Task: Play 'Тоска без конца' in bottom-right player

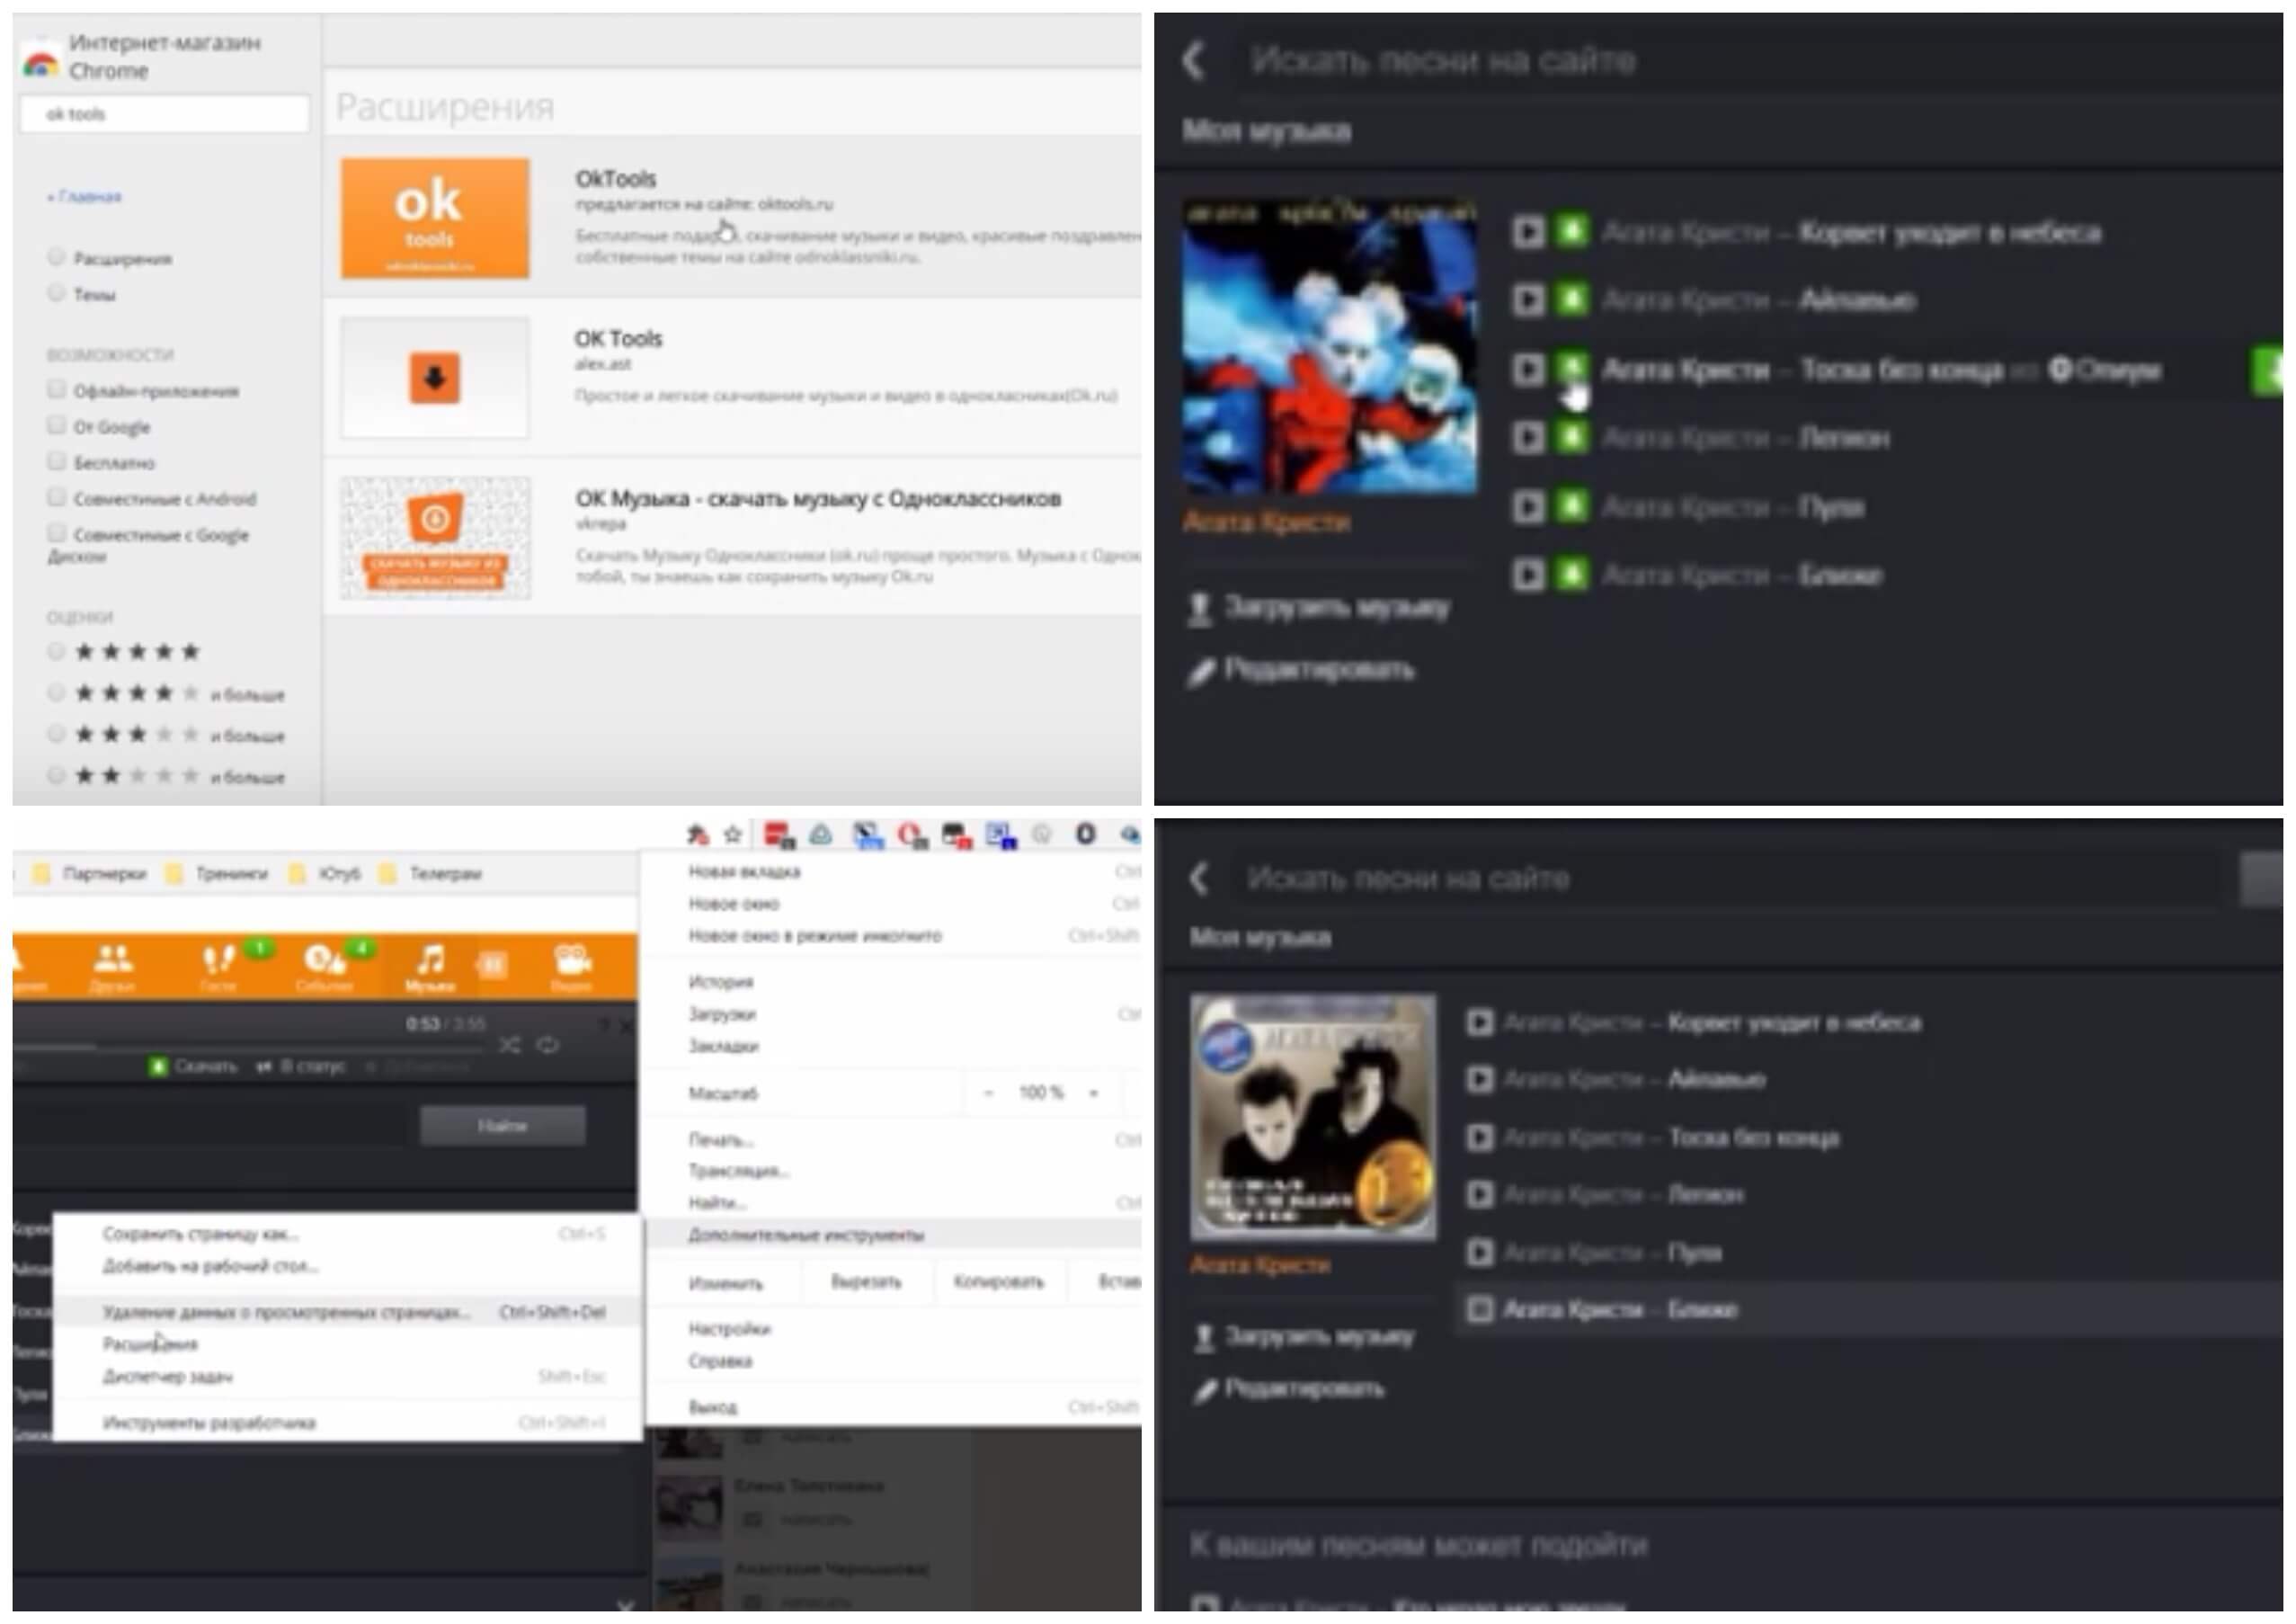Action: [1480, 1137]
